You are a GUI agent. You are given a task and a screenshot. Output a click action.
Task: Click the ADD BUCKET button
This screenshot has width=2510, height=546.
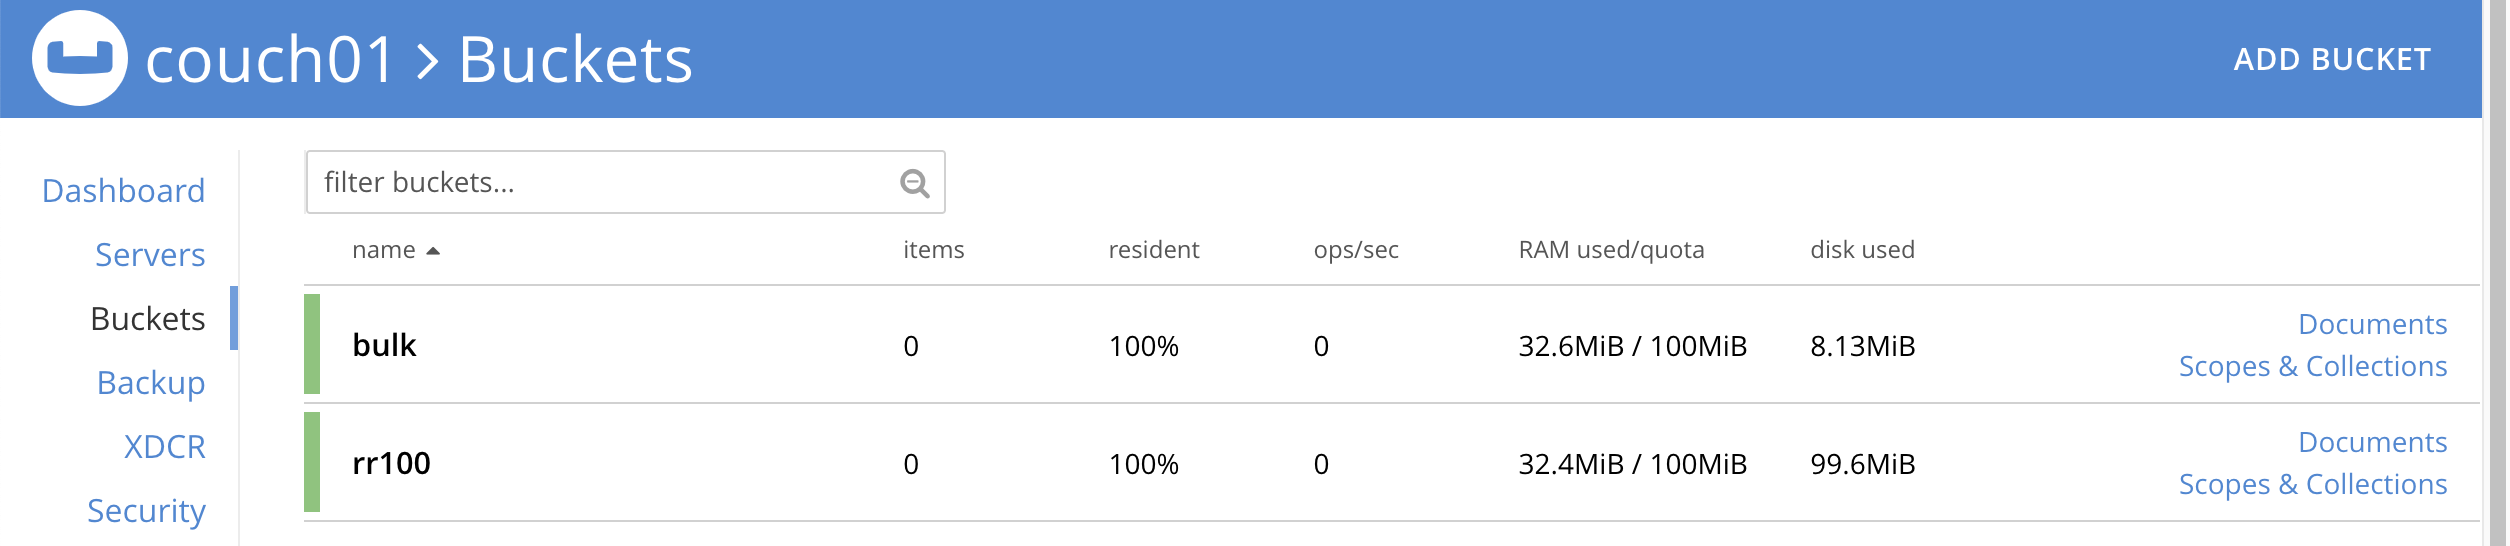(2331, 60)
